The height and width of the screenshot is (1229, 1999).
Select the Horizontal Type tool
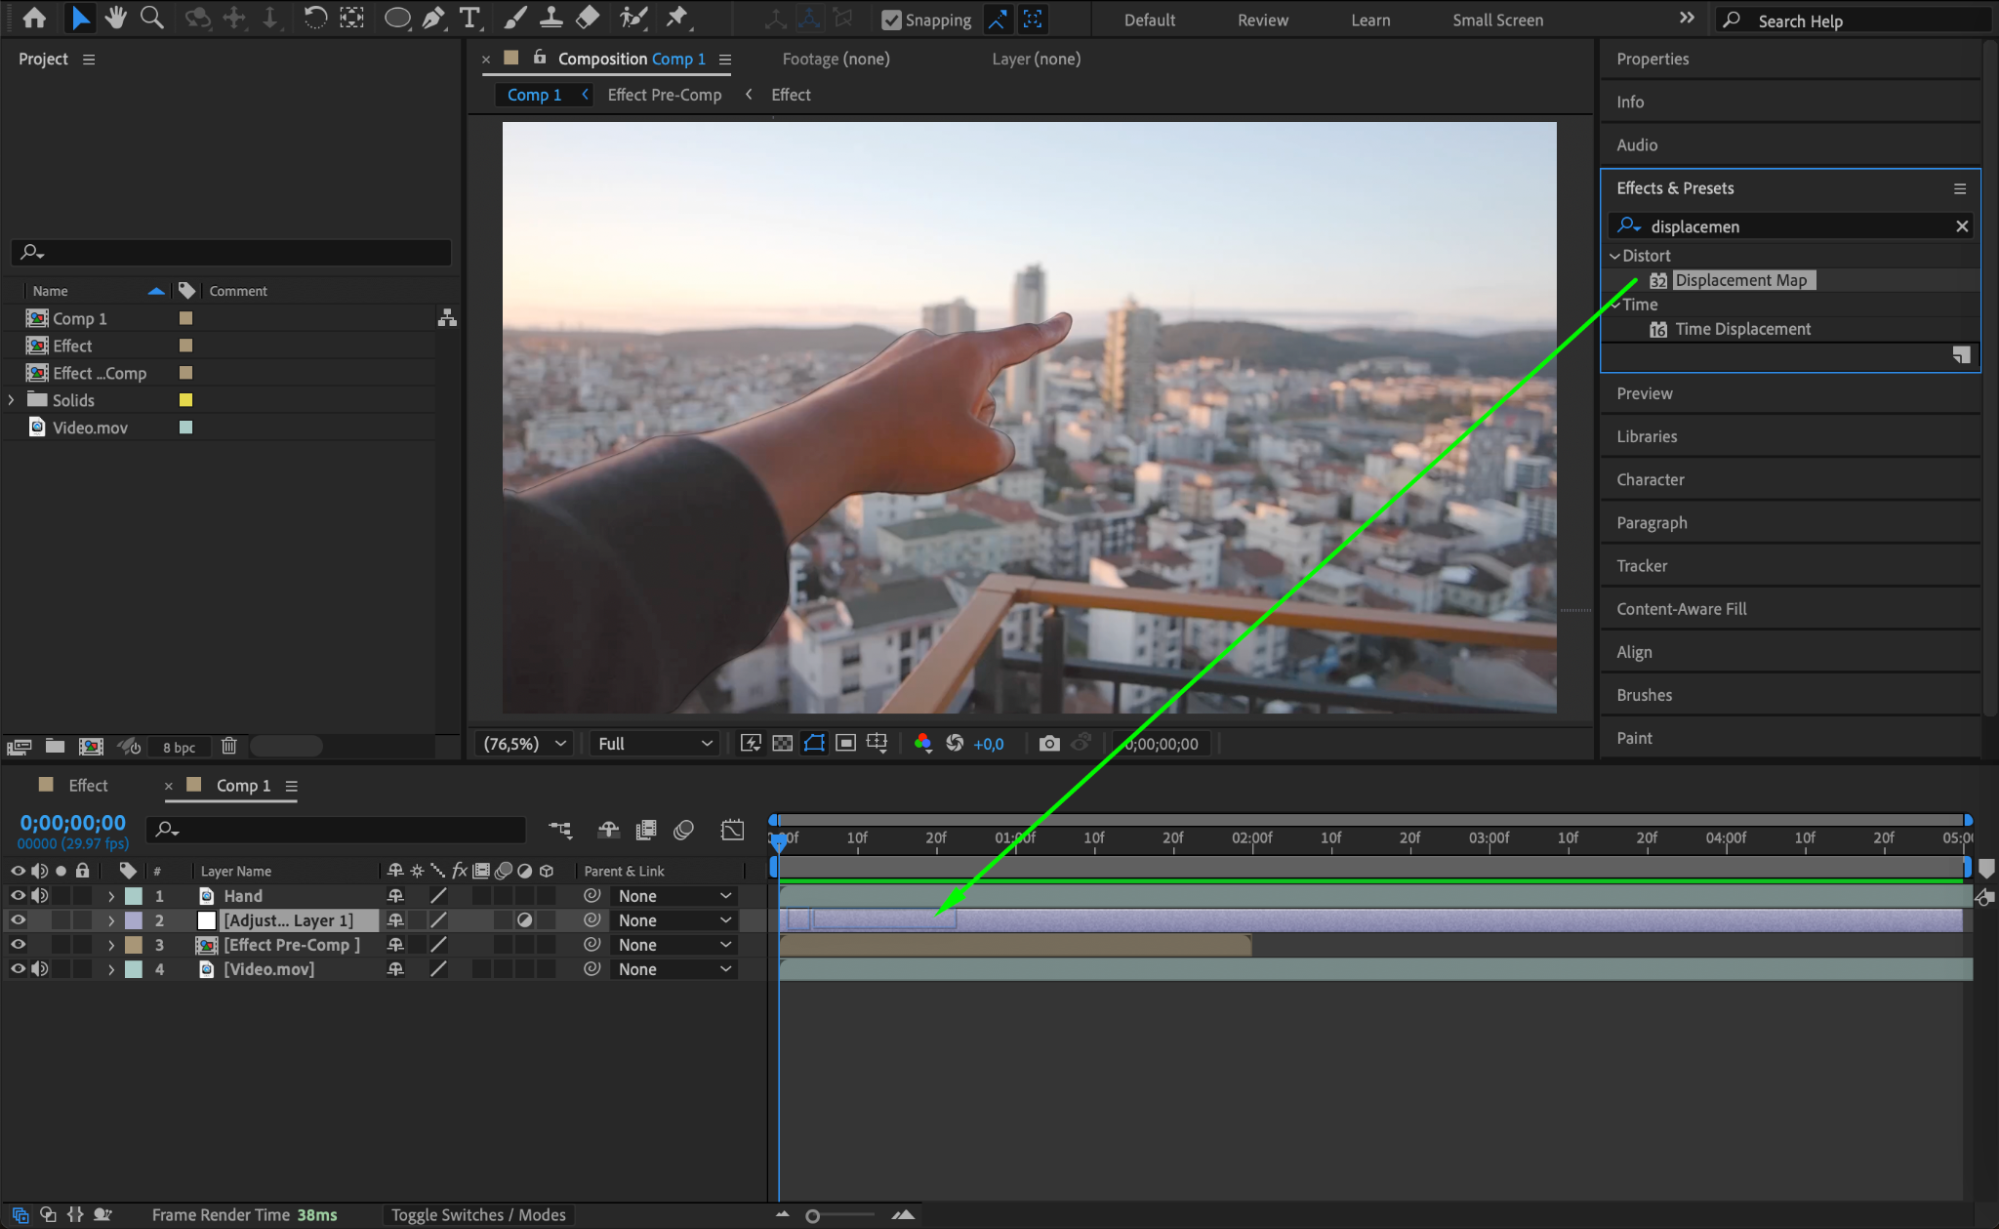pyautogui.click(x=469, y=17)
